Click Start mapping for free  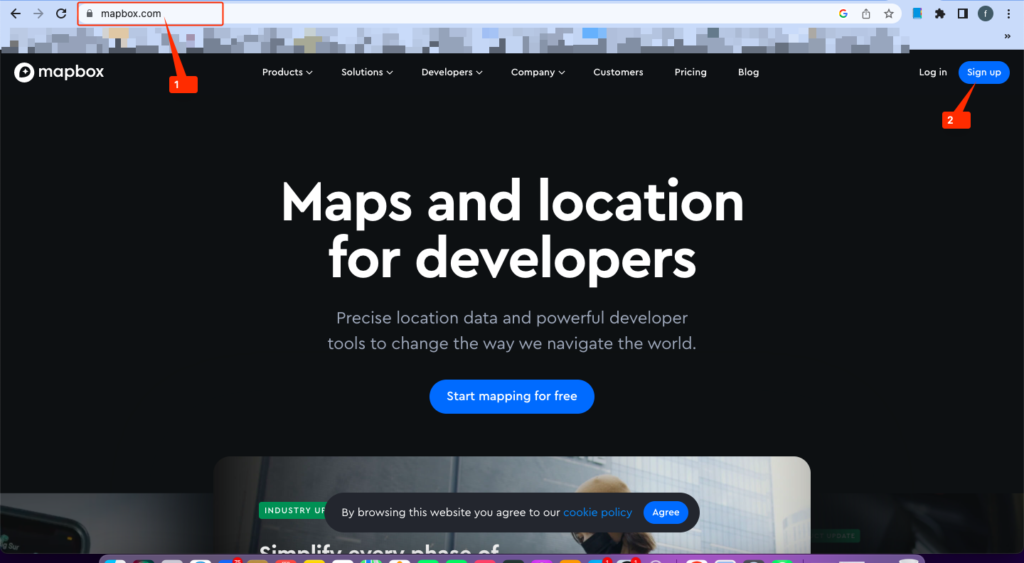pos(511,396)
